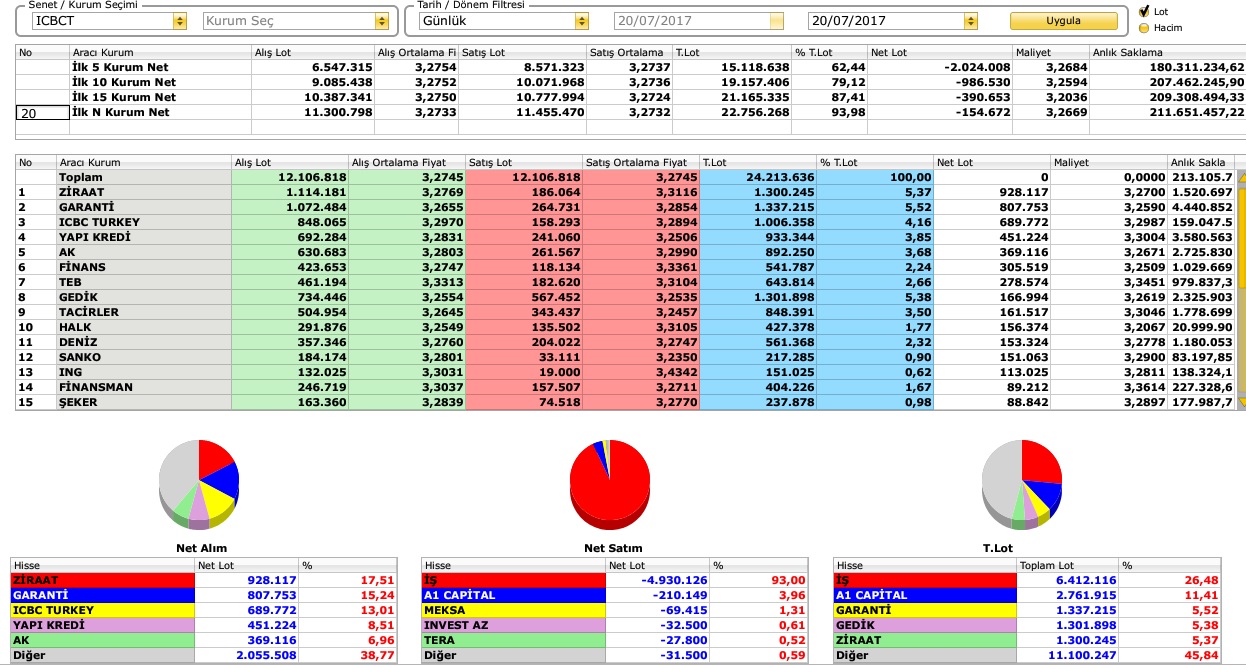Select the İlk 5 Kurum Net row

[630, 67]
